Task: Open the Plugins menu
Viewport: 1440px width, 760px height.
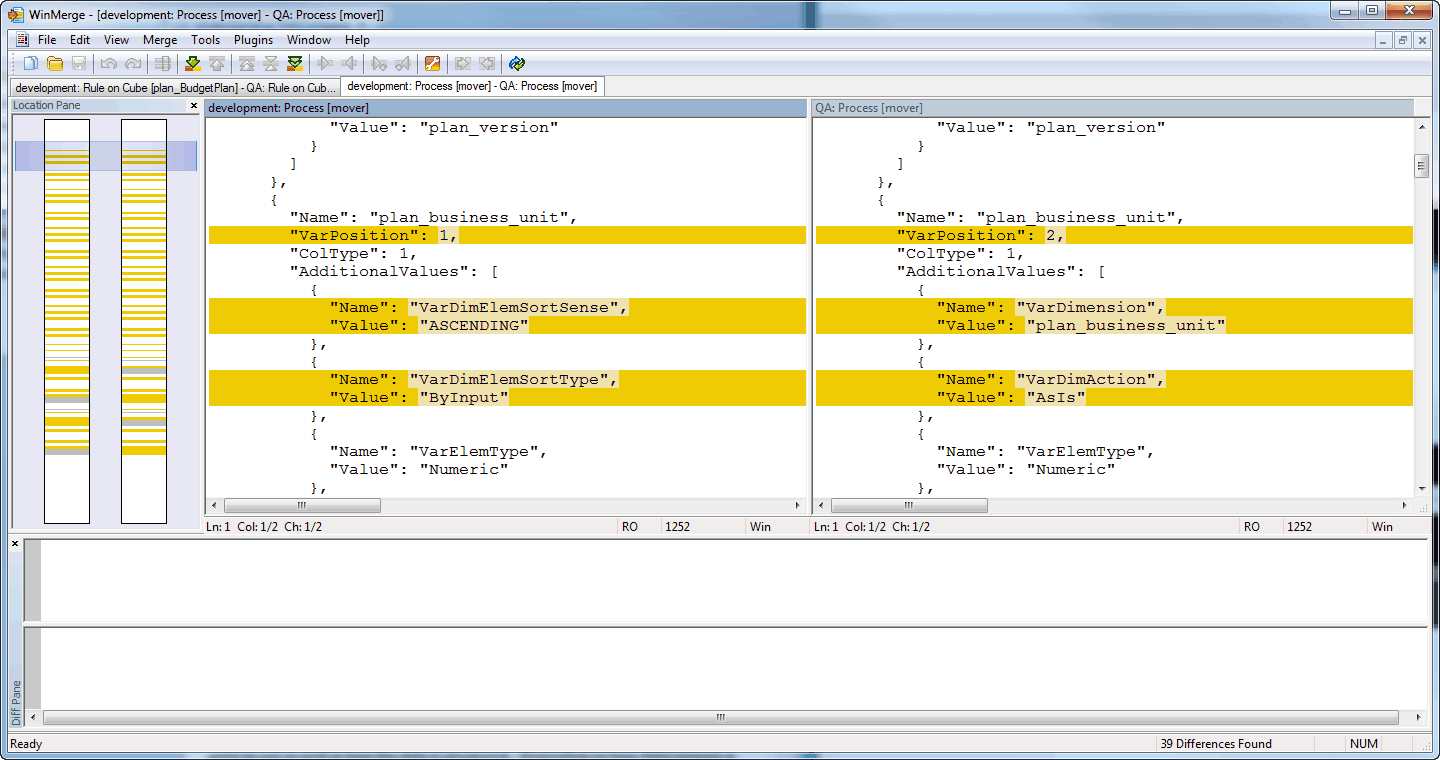Action: click(x=253, y=40)
